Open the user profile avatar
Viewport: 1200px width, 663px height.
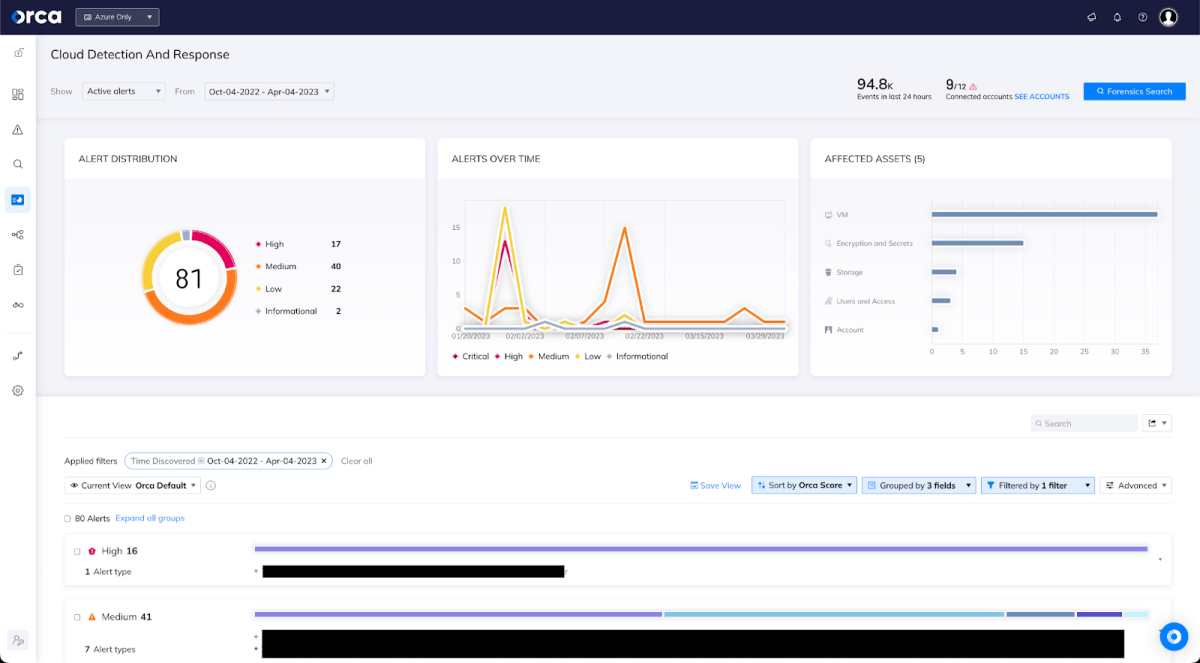click(x=1168, y=17)
